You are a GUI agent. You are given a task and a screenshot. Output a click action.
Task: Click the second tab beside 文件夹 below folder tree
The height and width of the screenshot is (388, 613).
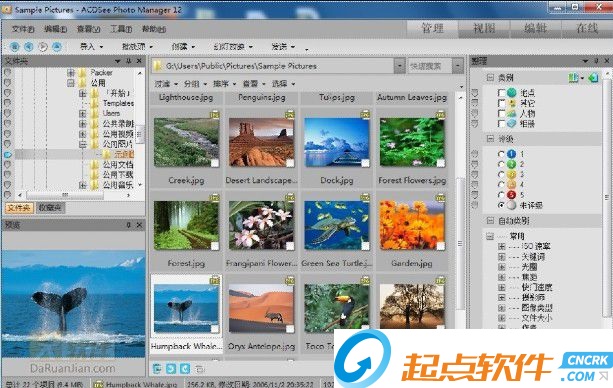pos(50,208)
